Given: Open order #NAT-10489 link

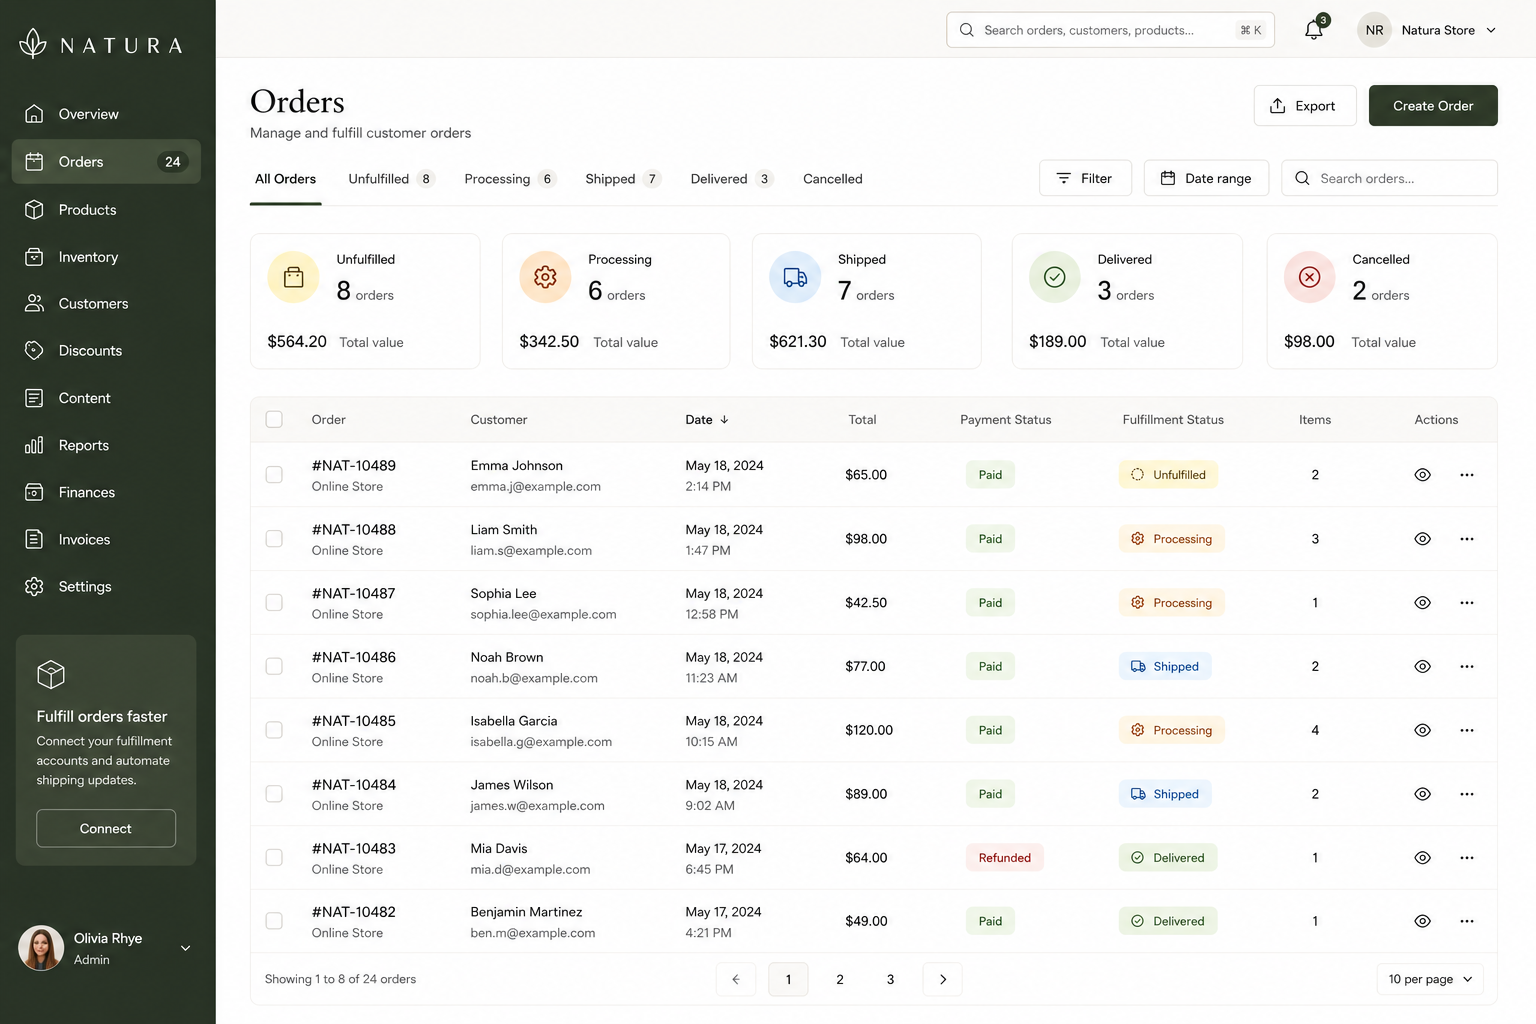Looking at the screenshot, I should click(x=354, y=466).
